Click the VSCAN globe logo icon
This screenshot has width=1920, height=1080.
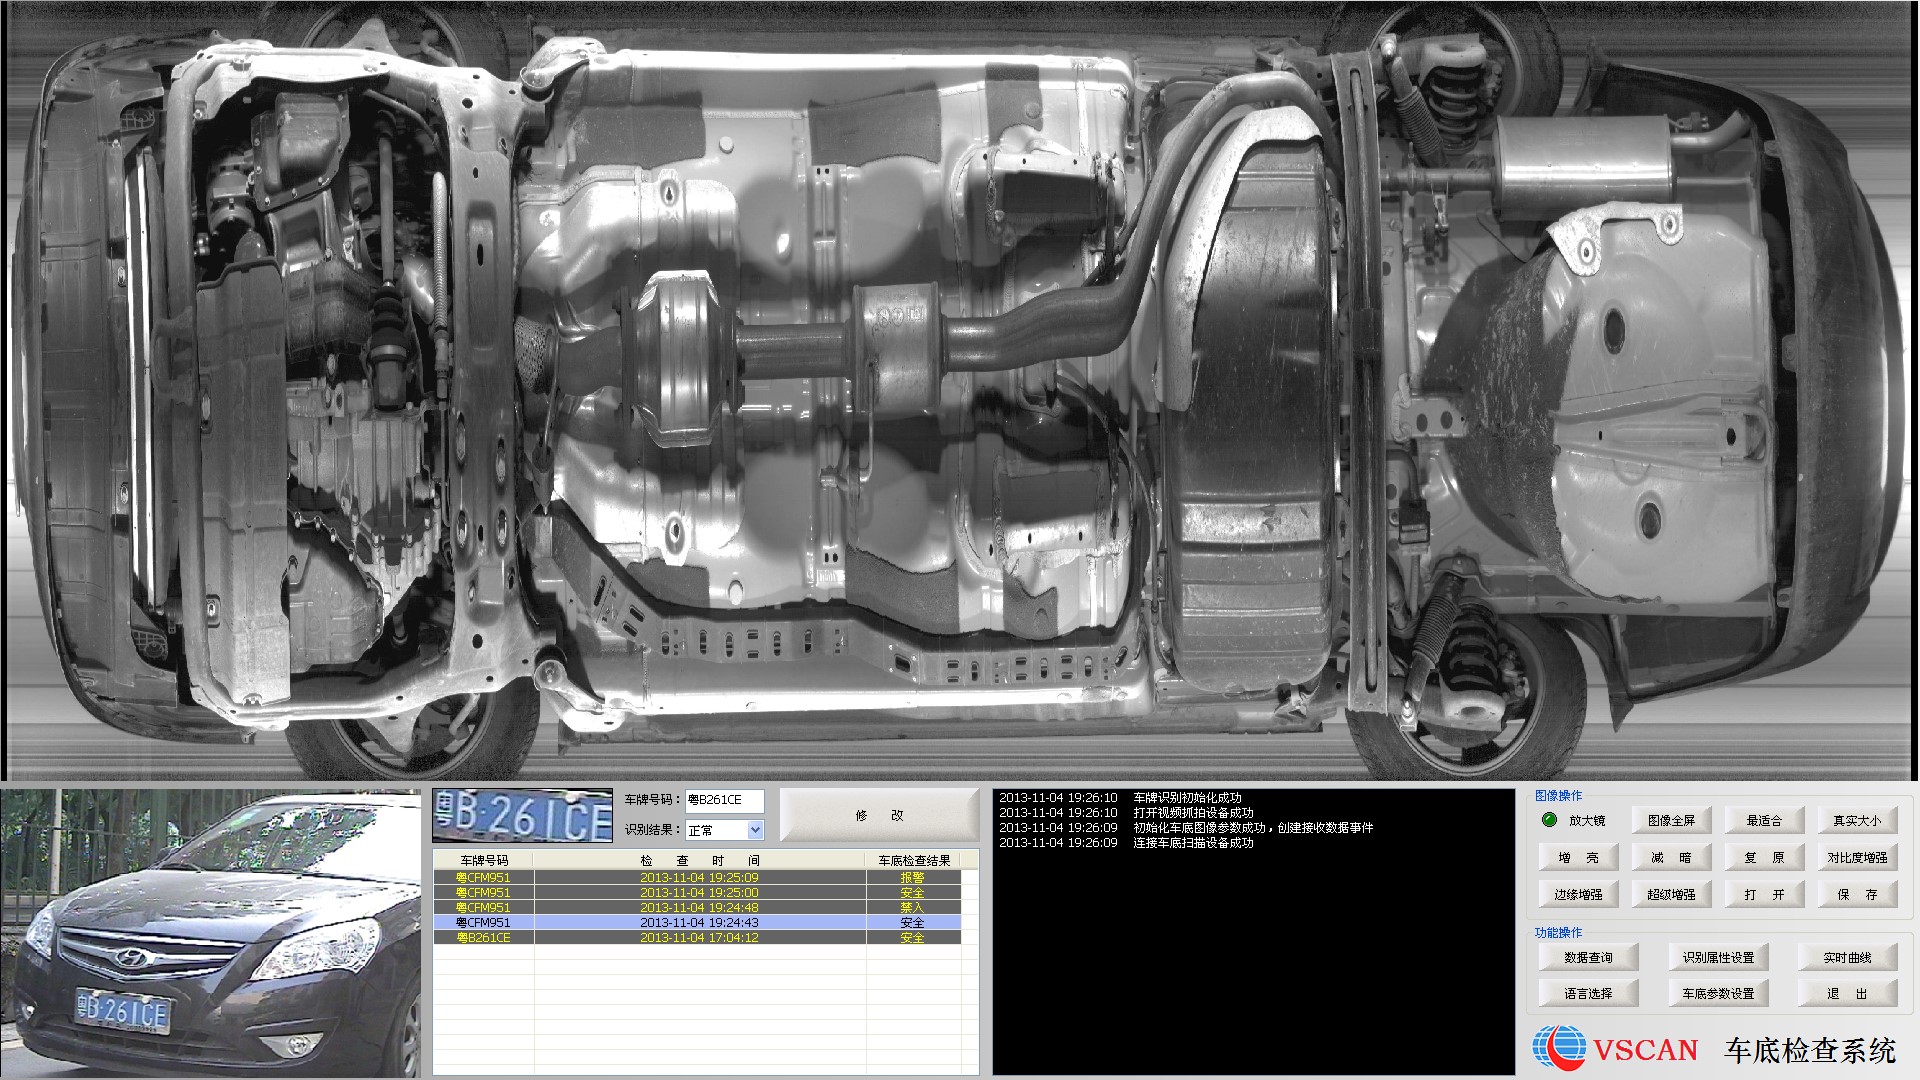1560,1048
